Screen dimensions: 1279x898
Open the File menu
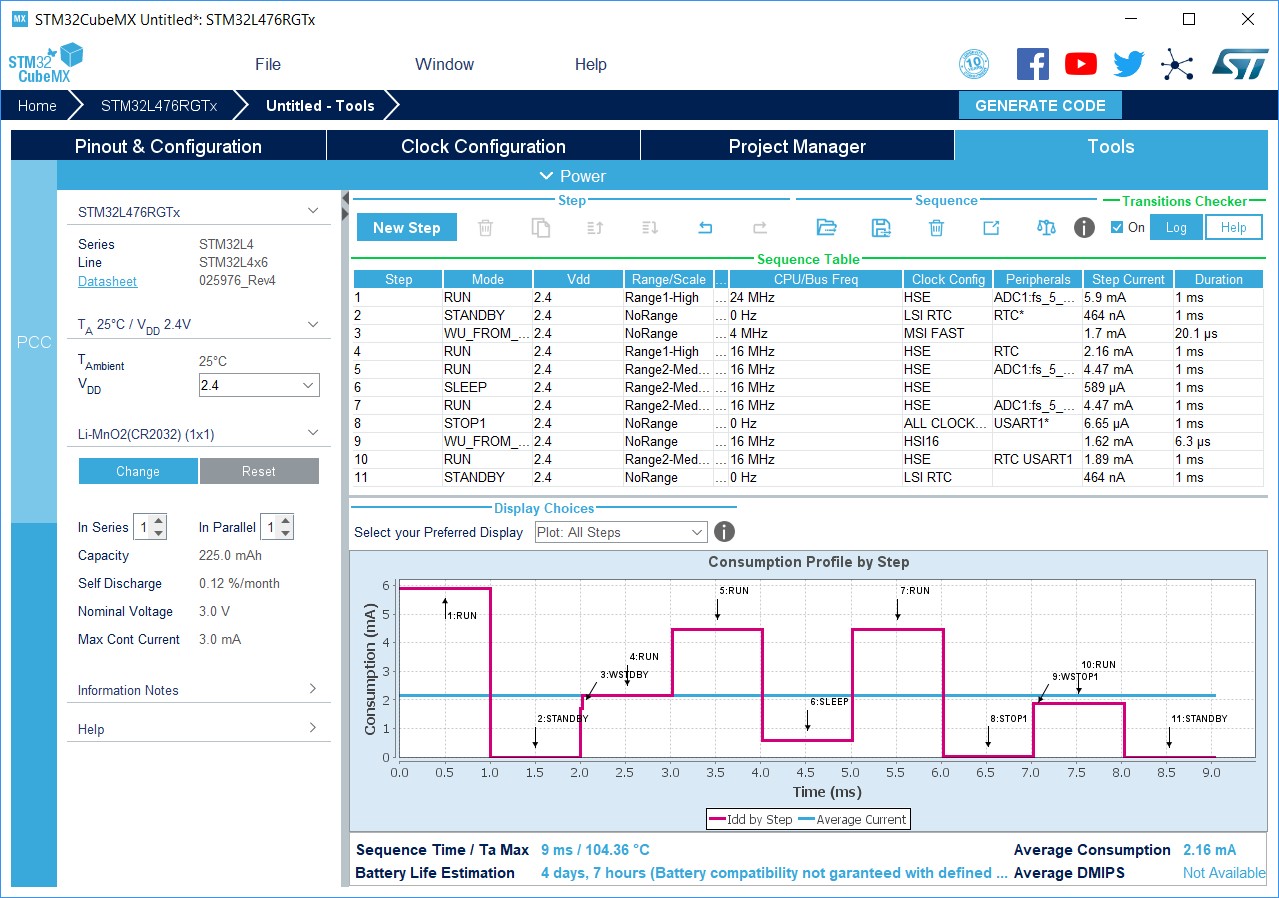click(x=268, y=64)
